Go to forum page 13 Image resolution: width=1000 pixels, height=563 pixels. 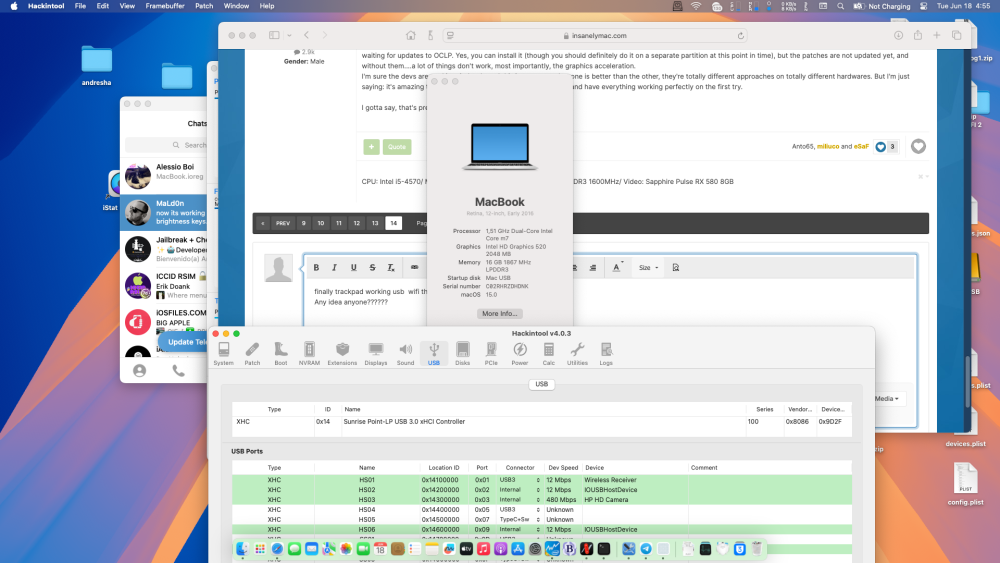click(x=375, y=223)
